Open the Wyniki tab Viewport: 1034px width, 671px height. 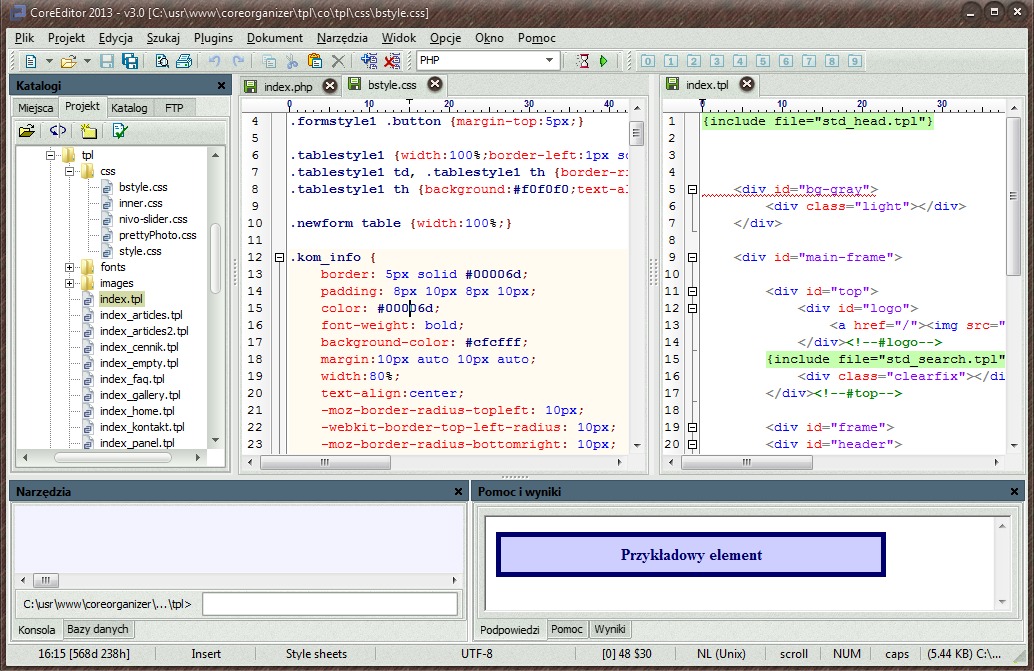click(609, 629)
